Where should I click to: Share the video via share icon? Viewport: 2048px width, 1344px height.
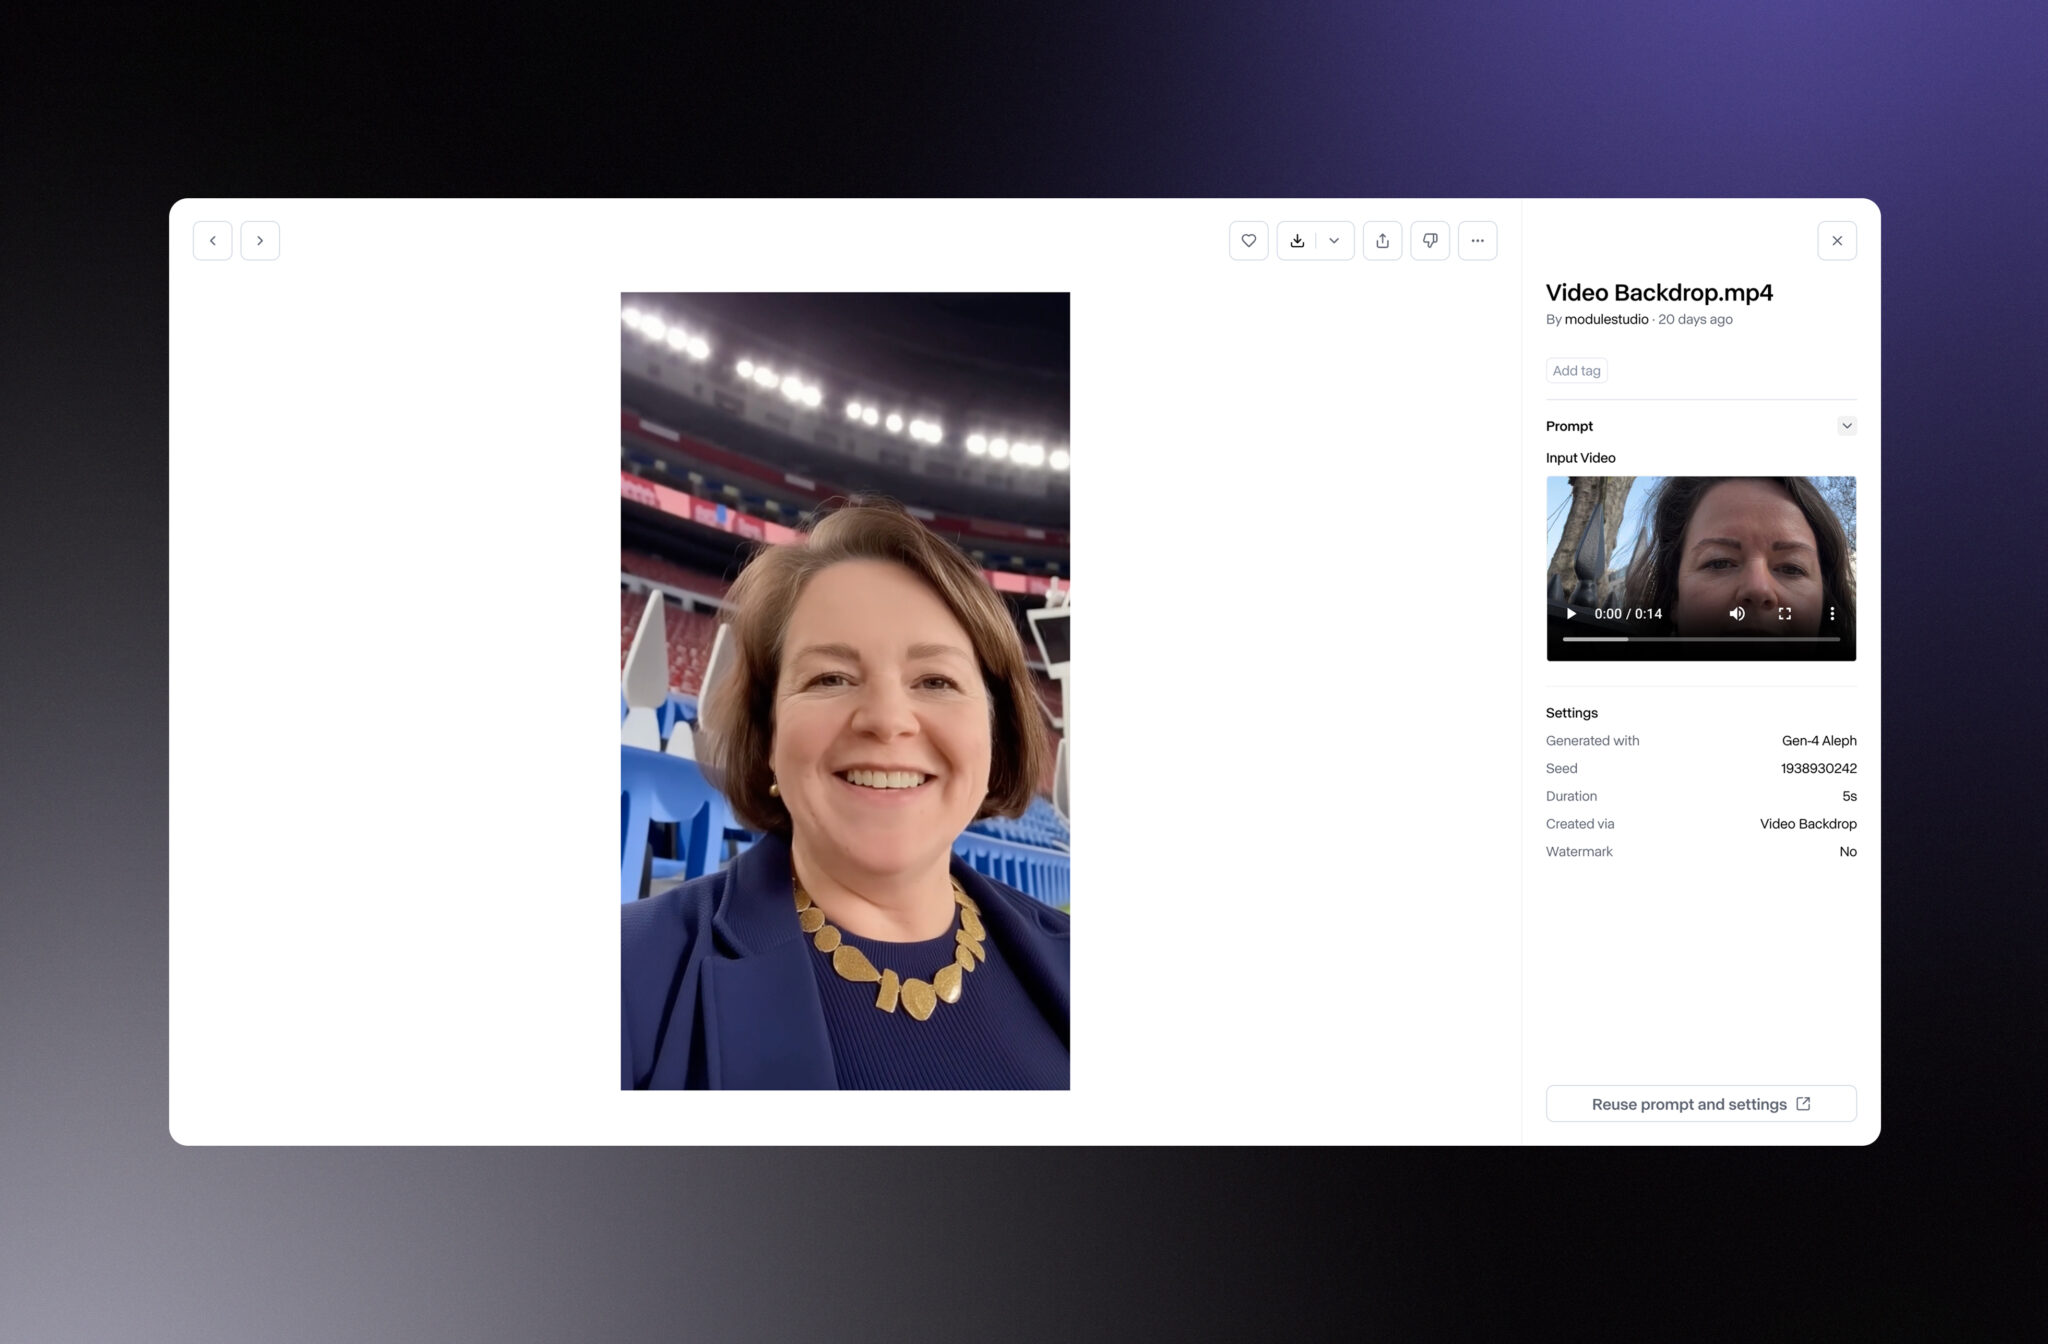pyautogui.click(x=1382, y=241)
